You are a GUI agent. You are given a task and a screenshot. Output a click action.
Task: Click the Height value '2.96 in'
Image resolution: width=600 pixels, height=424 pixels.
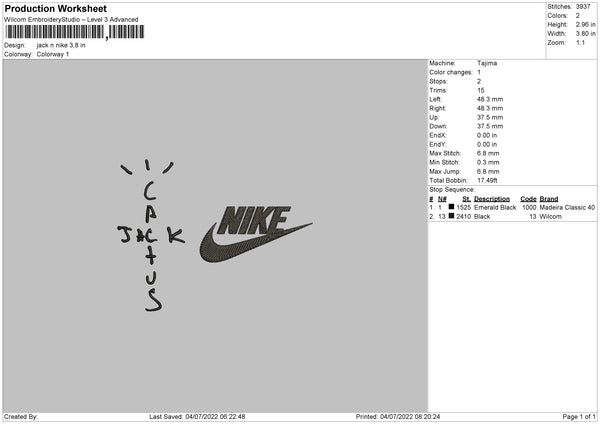[x=585, y=24]
